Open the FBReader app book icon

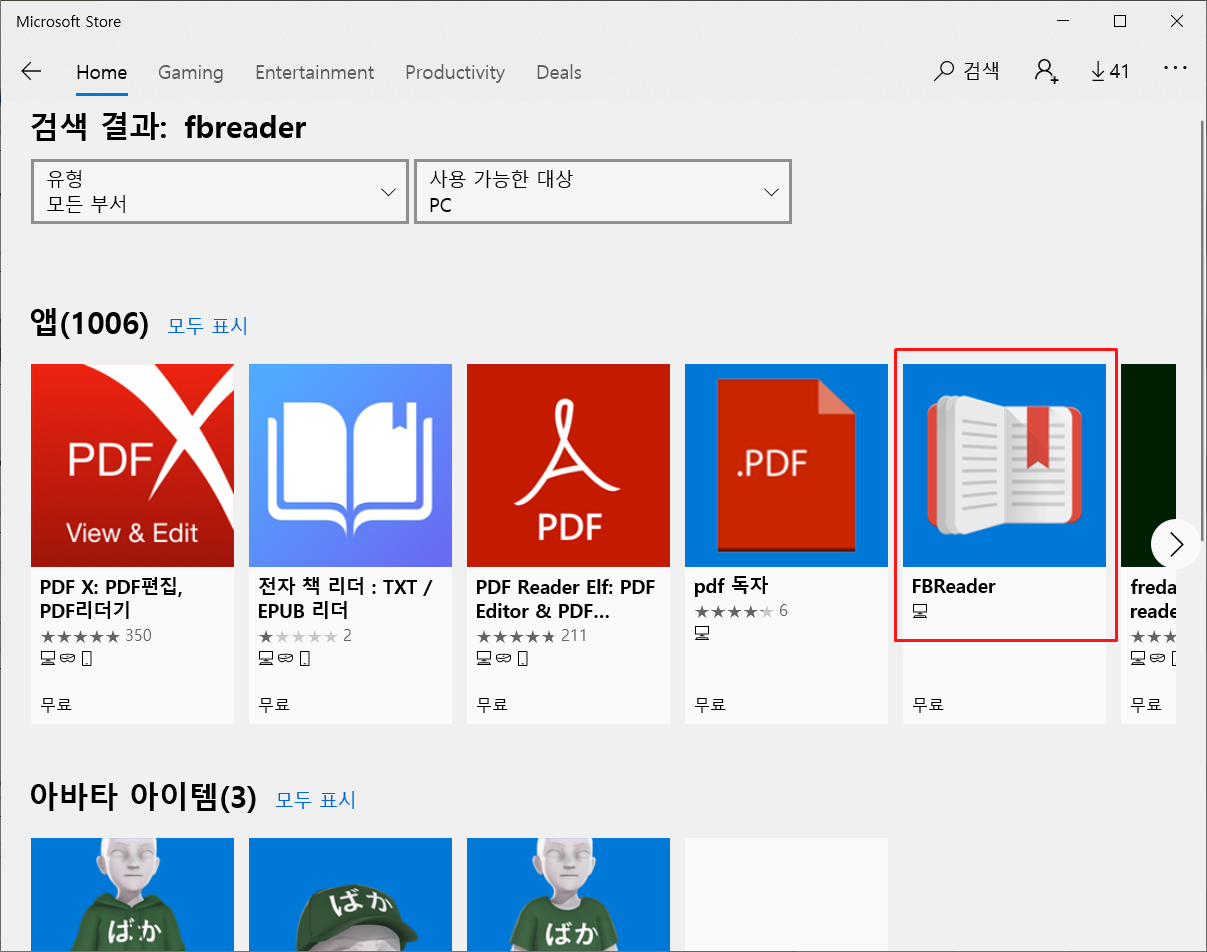1004,465
